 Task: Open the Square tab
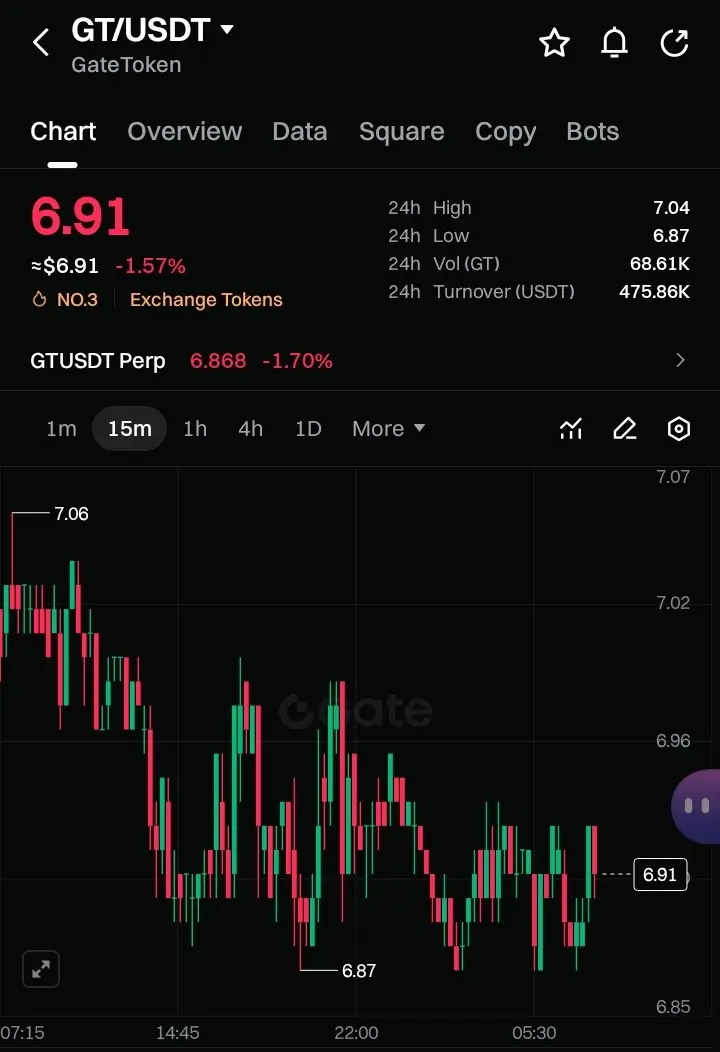click(x=401, y=132)
